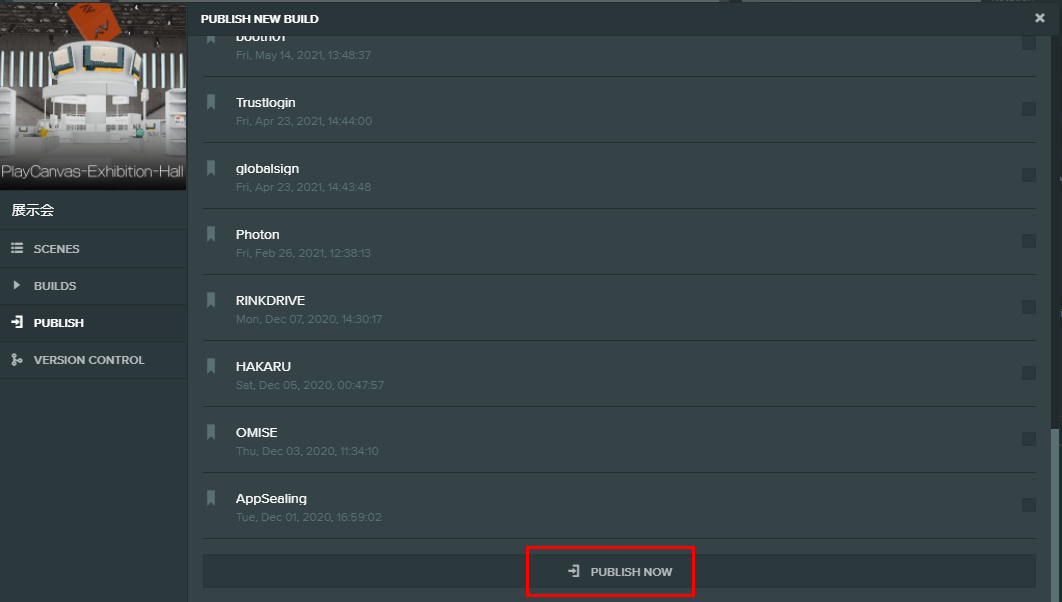
Task: Click the PlayCanvas-Exhibition-Hall project thumbnail
Action: (x=93, y=95)
